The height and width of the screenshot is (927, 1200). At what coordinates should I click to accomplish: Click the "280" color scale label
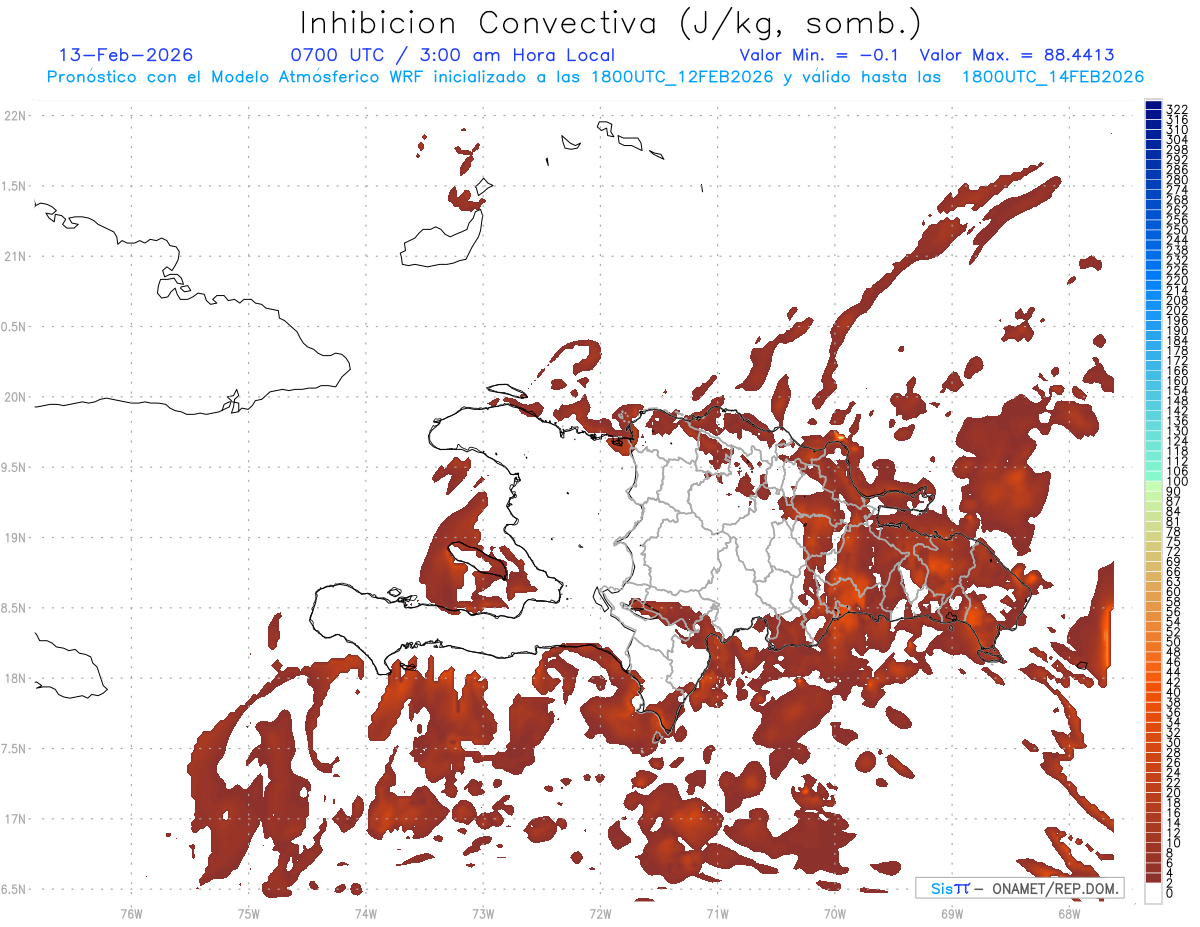coord(1177,179)
